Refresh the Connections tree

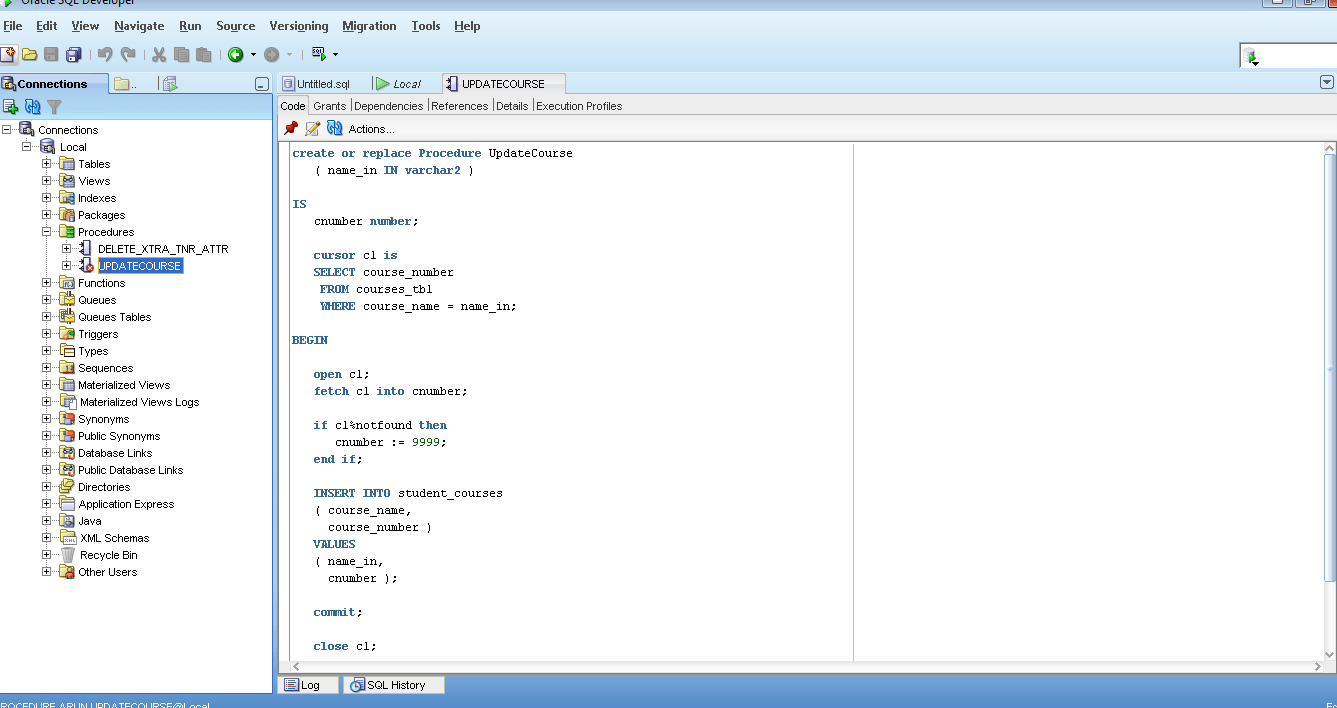(31, 106)
